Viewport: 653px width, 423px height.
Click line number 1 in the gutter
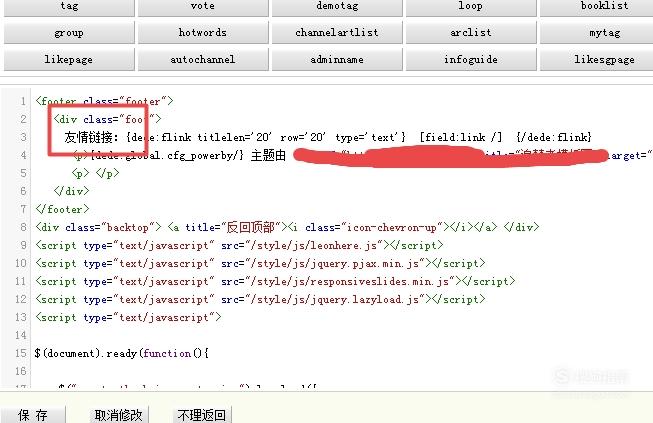tap(23, 101)
